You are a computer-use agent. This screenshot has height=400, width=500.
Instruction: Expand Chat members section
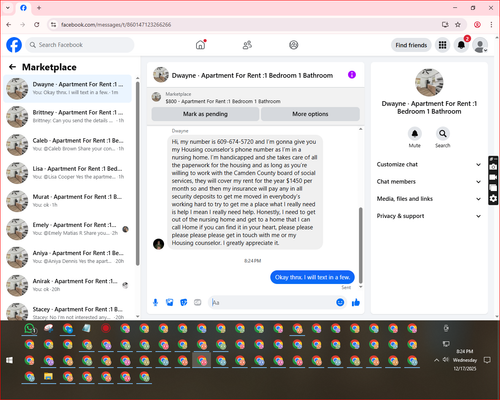point(429,182)
